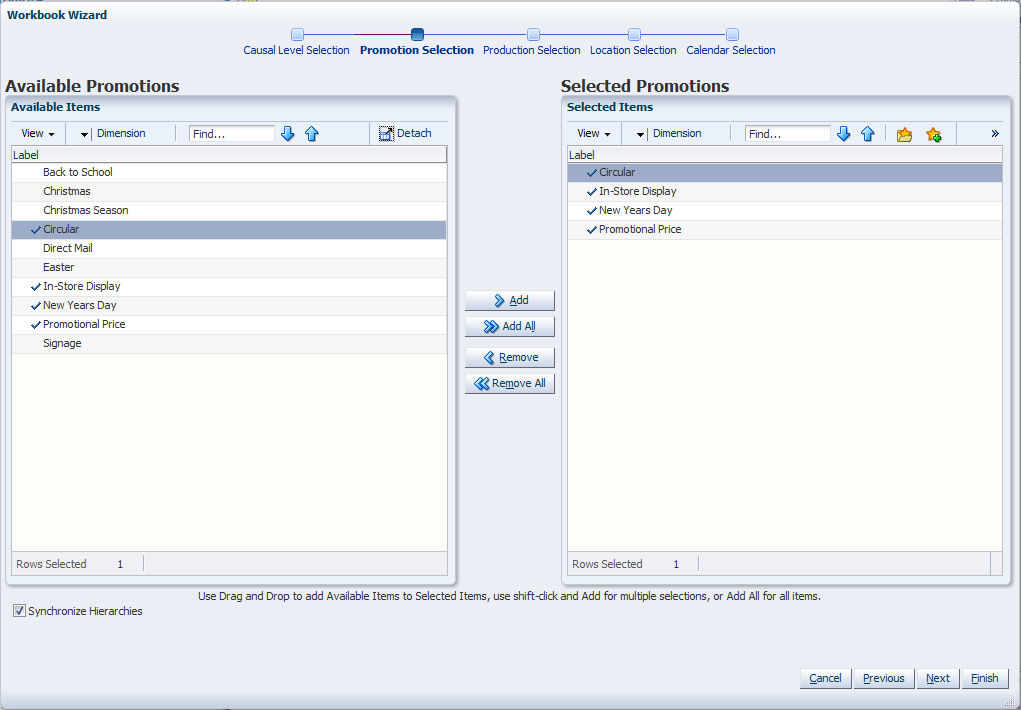
Task: Click the Remove All button
Action: (510, 384)
